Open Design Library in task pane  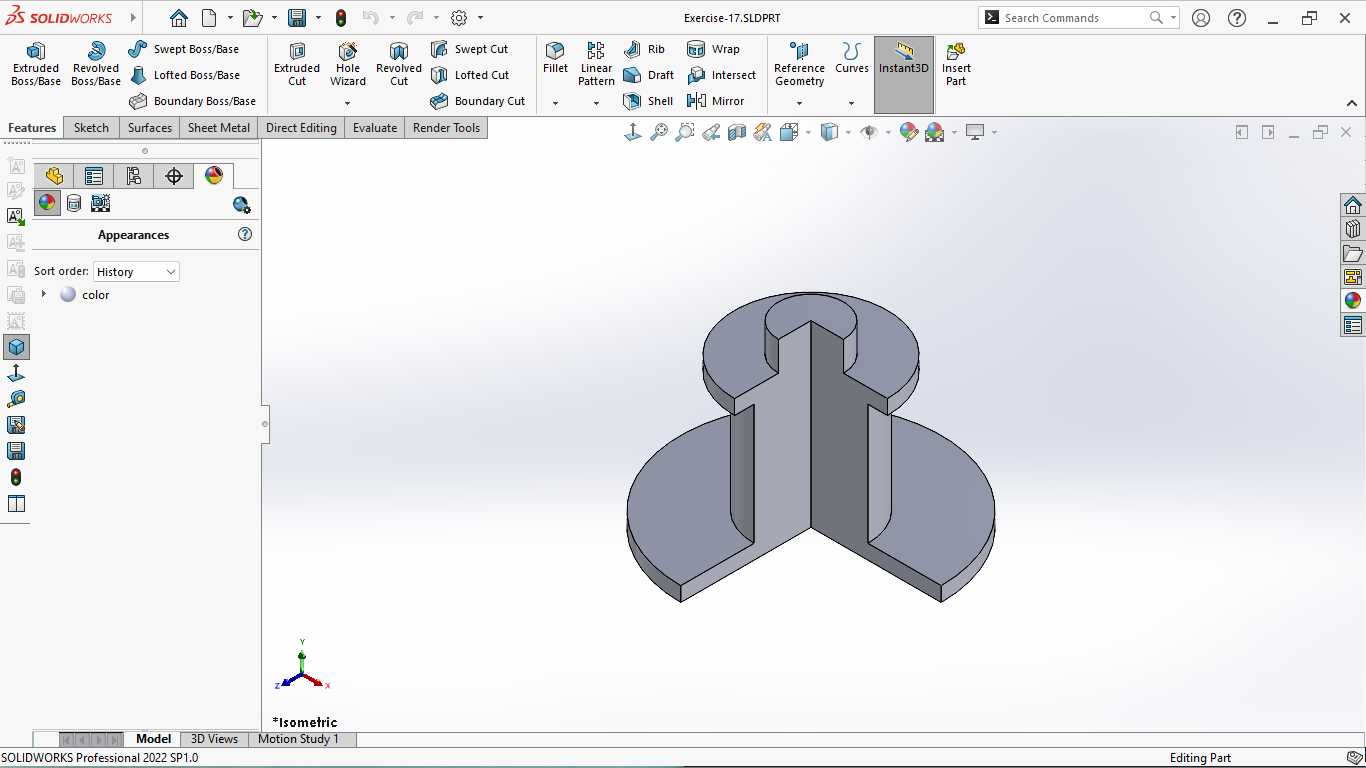tap(1353, 229)
